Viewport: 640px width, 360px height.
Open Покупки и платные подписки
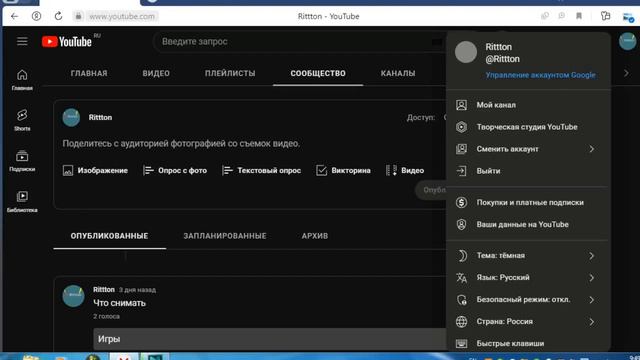point(528,202)
